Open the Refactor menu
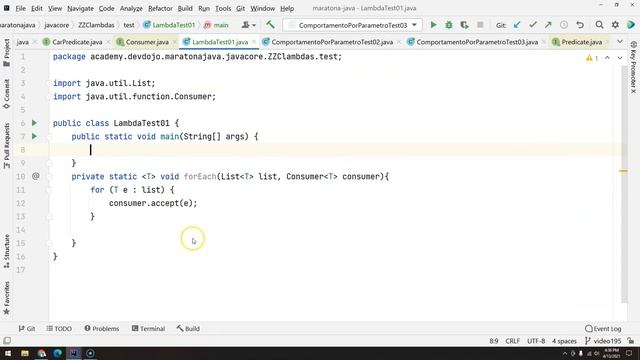Viewport: 640px width, 360px height. (x=160, y=8)
